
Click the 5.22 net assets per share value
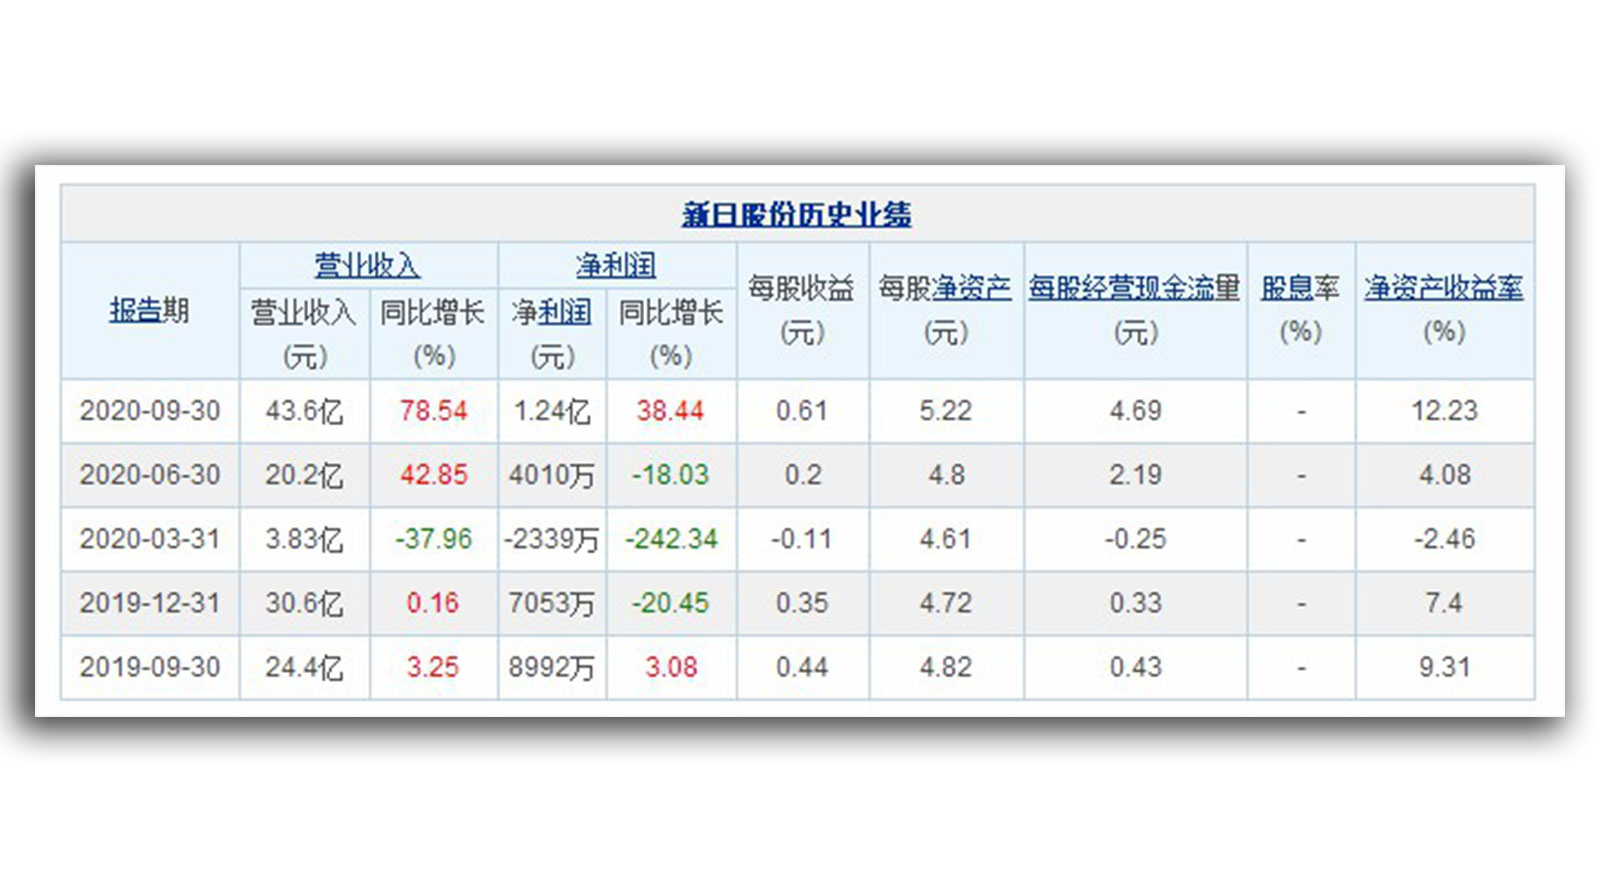point(946,411)
